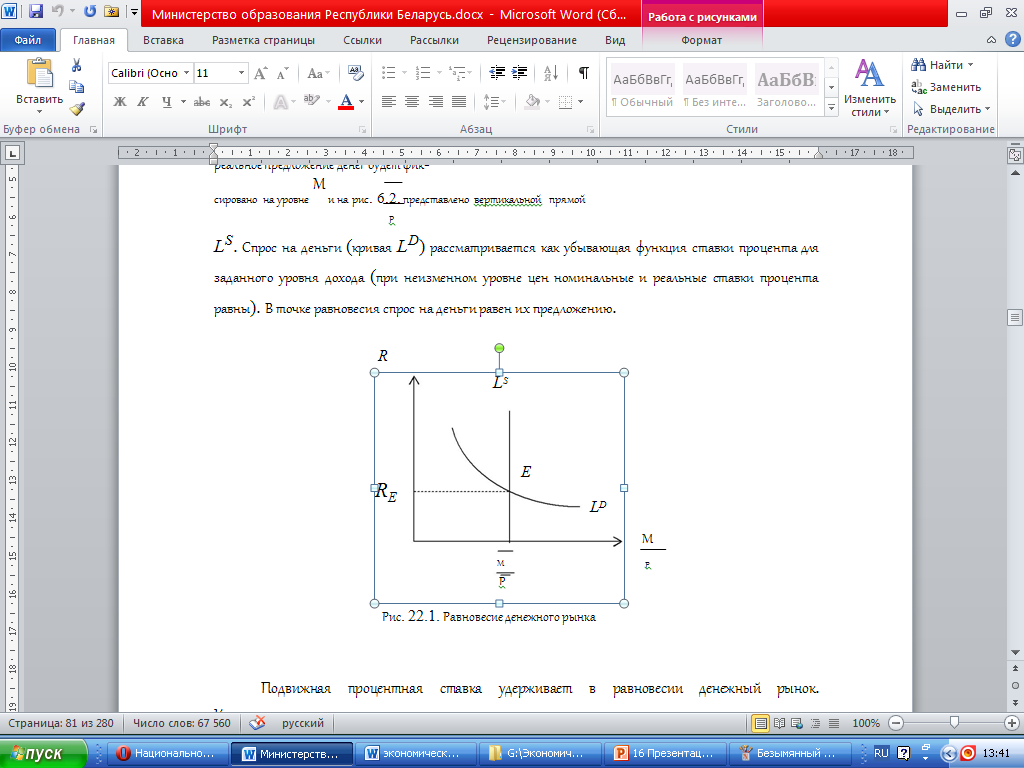The width and height of the screenshot is (1024, 768).
Task: Toggle bold (Ж) formatting
Action: (x=120, y=102)
